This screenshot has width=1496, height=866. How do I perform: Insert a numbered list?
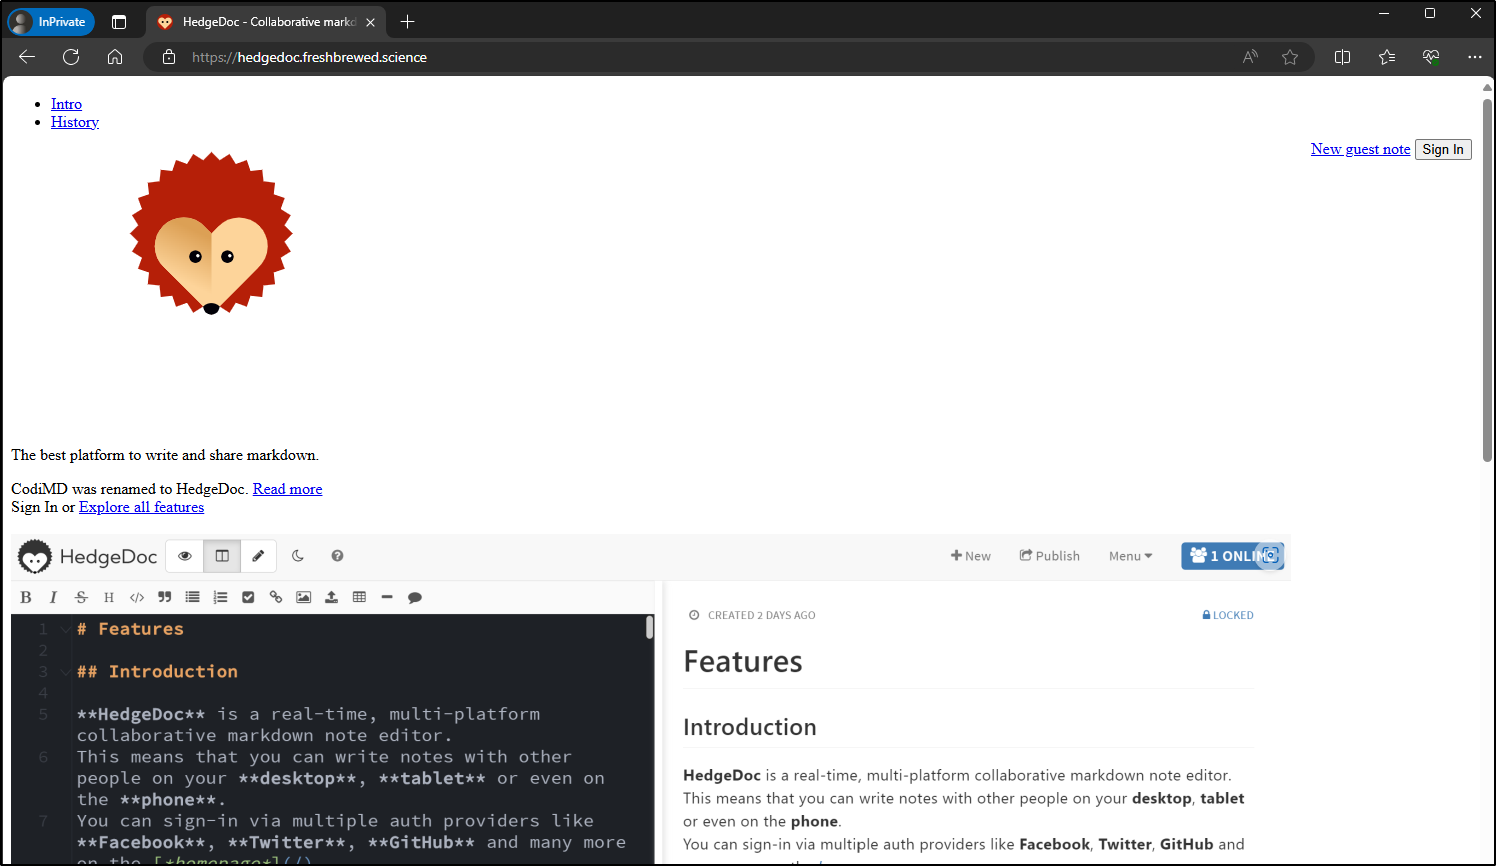click(x=220, y=597)
